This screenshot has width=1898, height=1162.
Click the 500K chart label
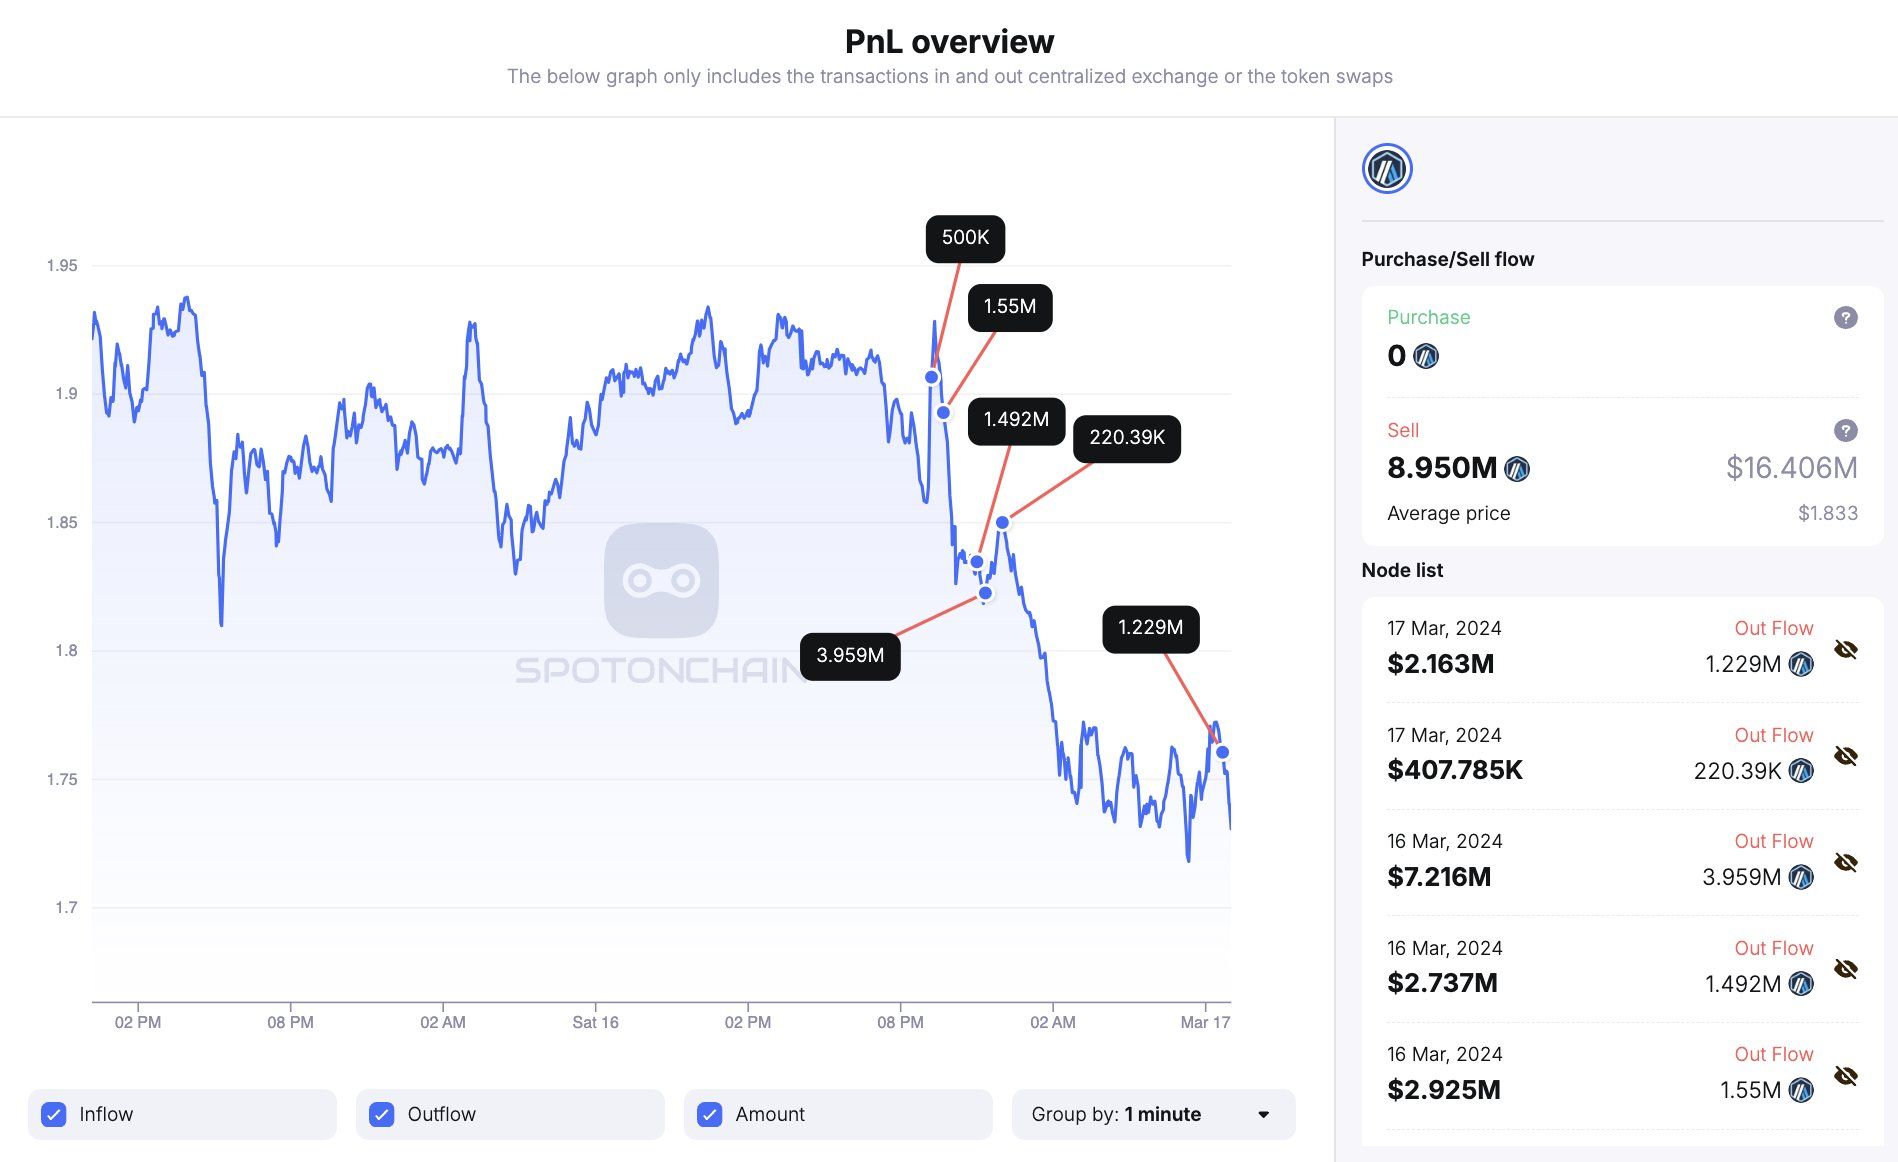tap(965, 238)
